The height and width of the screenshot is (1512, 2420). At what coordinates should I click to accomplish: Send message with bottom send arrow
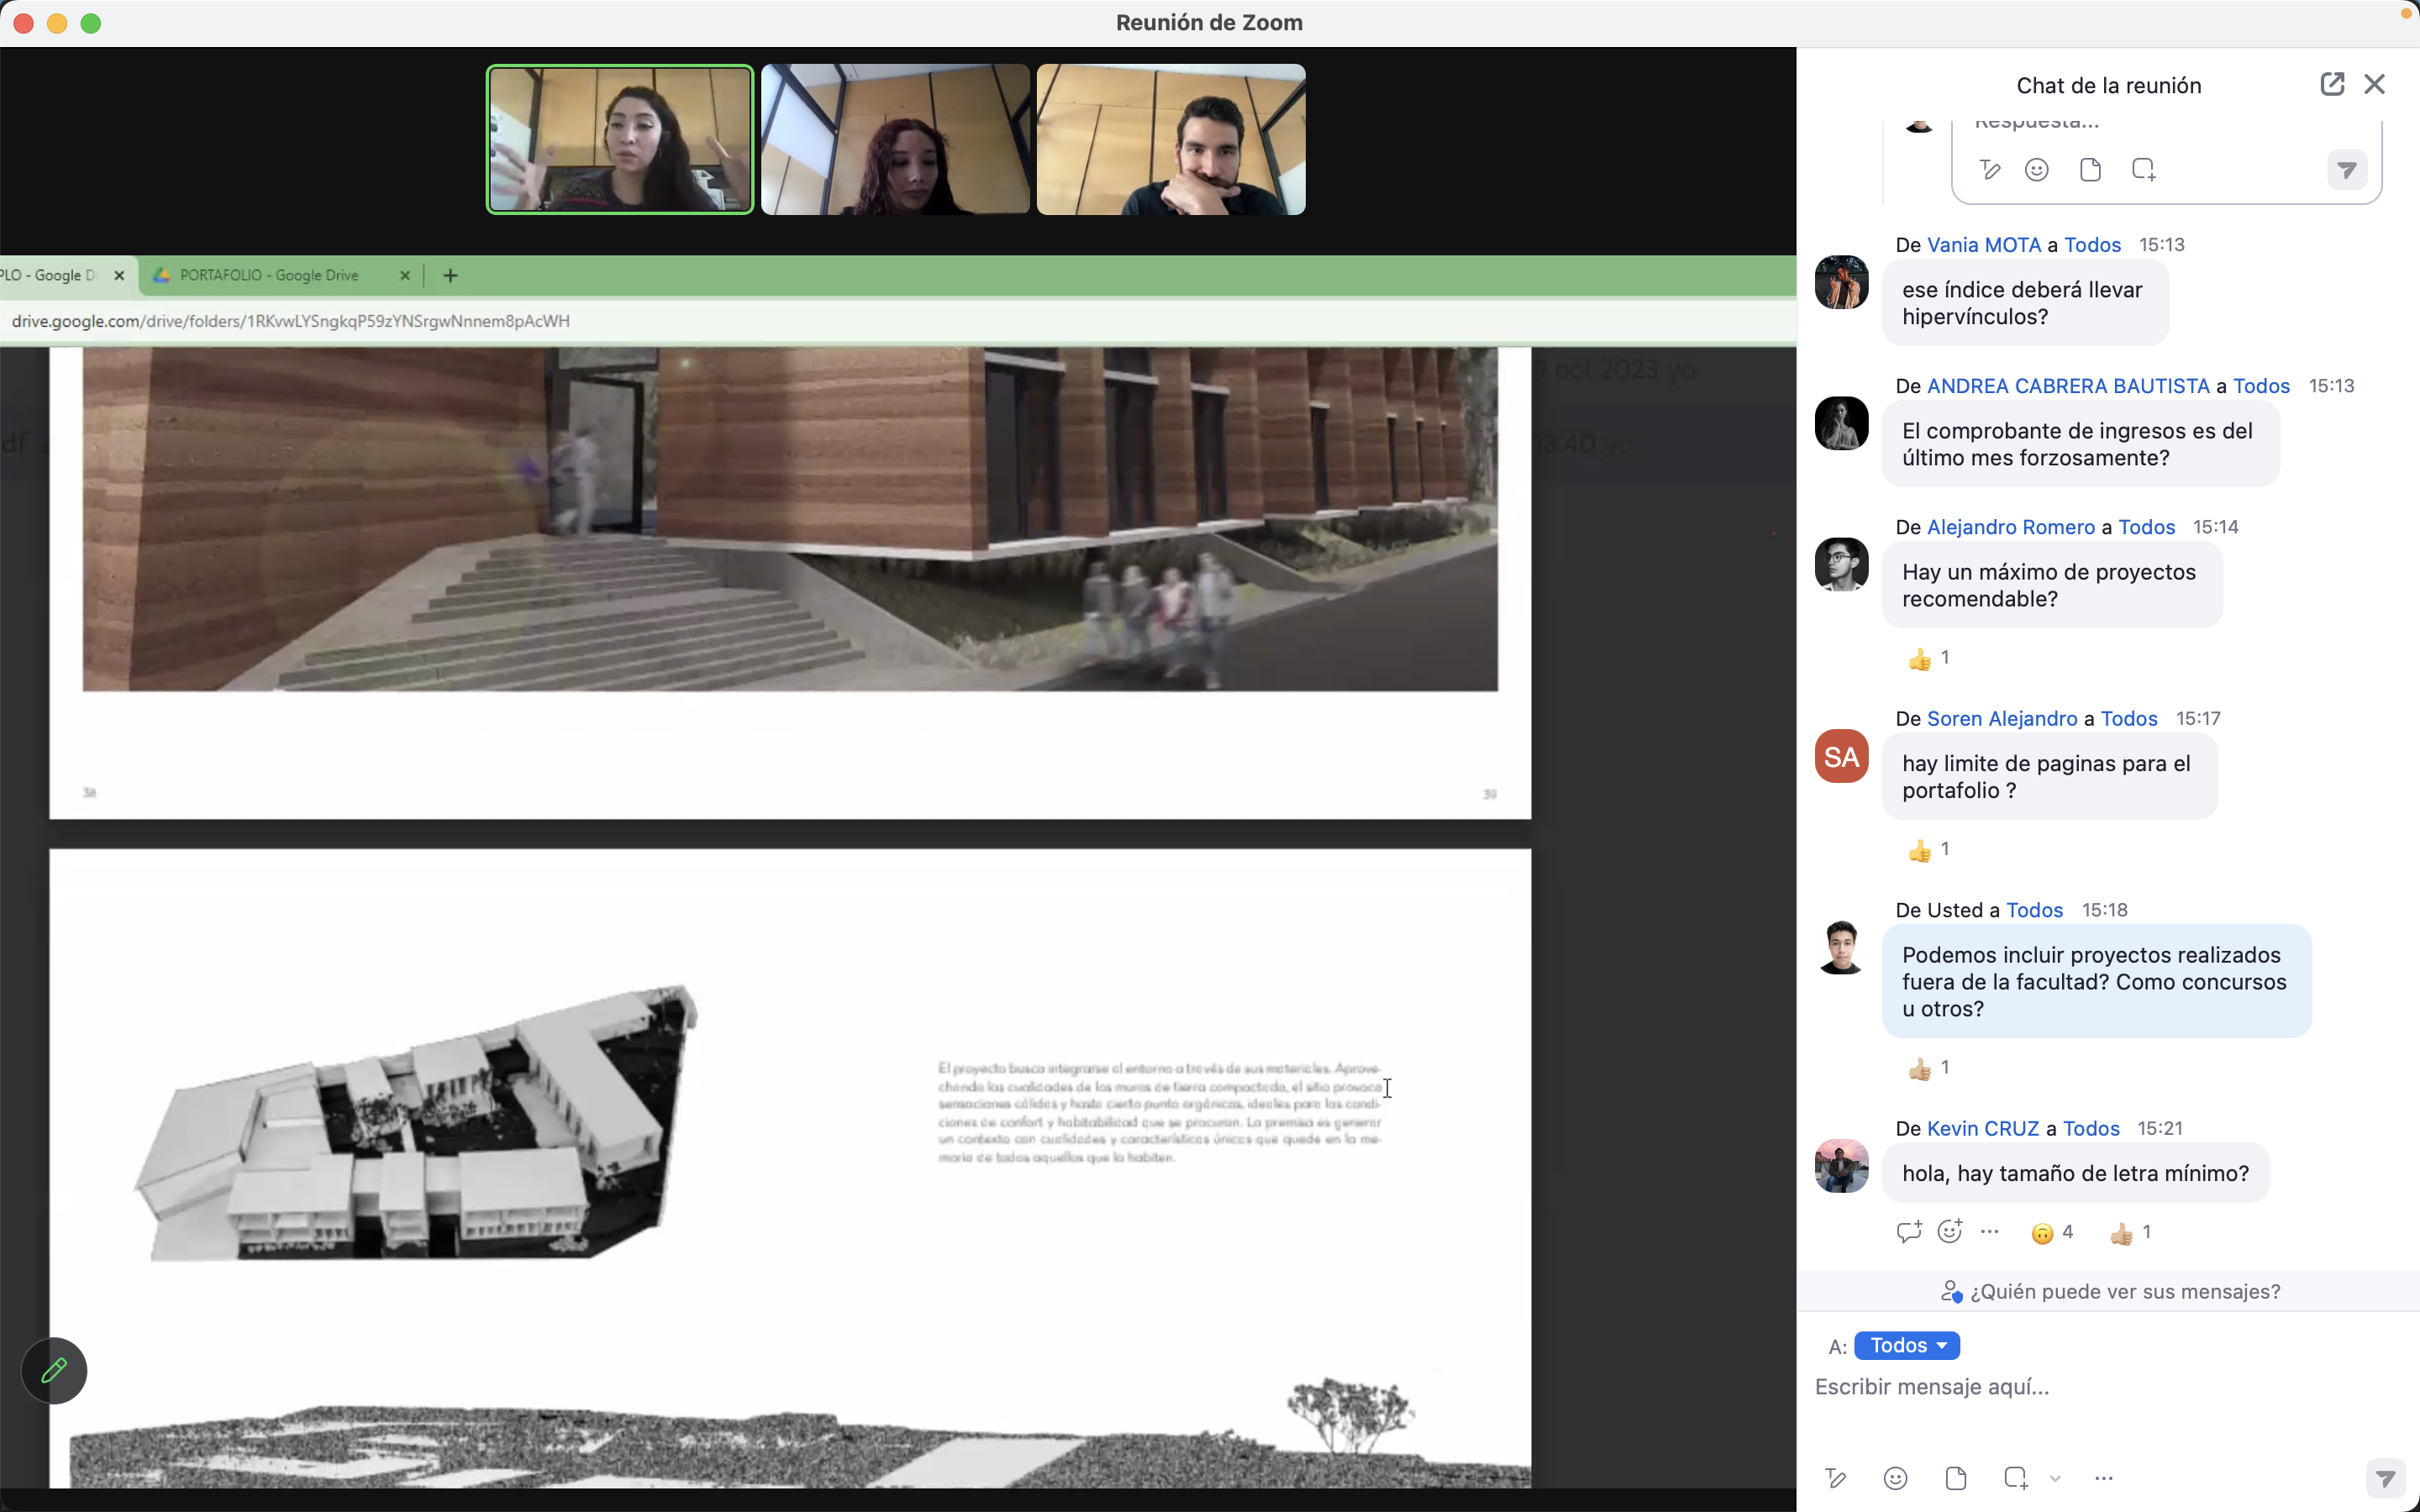click(x=2385, y=1478)
